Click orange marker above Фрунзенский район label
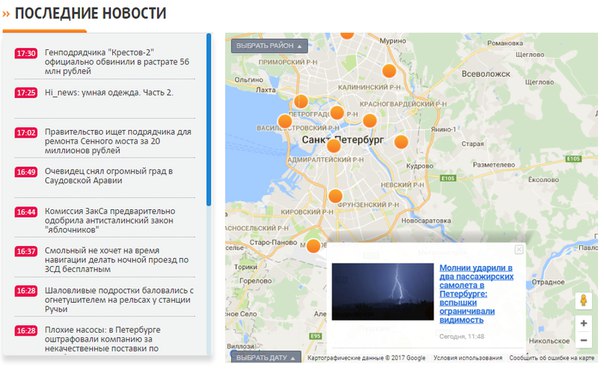Screen dimensions: 604x370 click(x=335, y=196)
